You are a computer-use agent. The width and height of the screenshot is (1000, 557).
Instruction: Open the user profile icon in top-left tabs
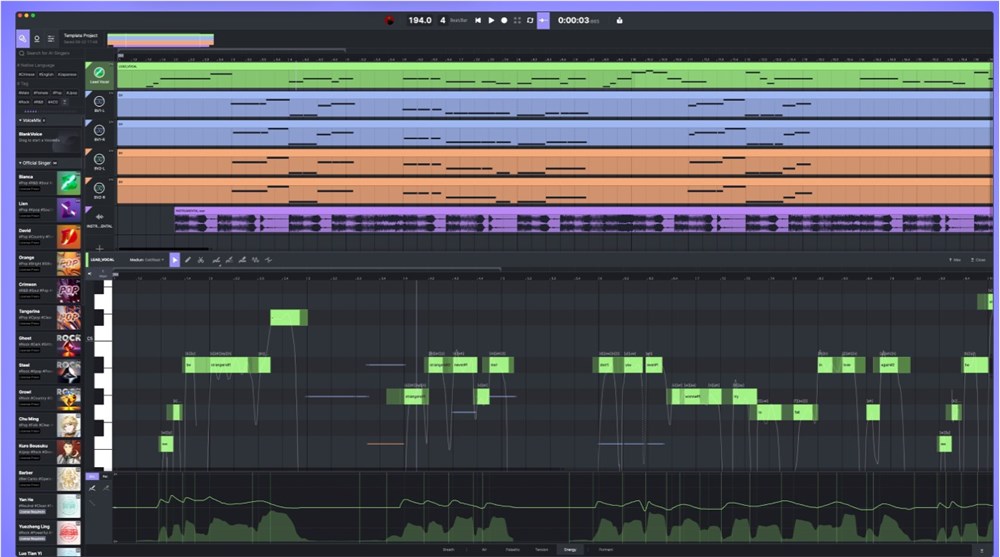(x=37, y=39)
